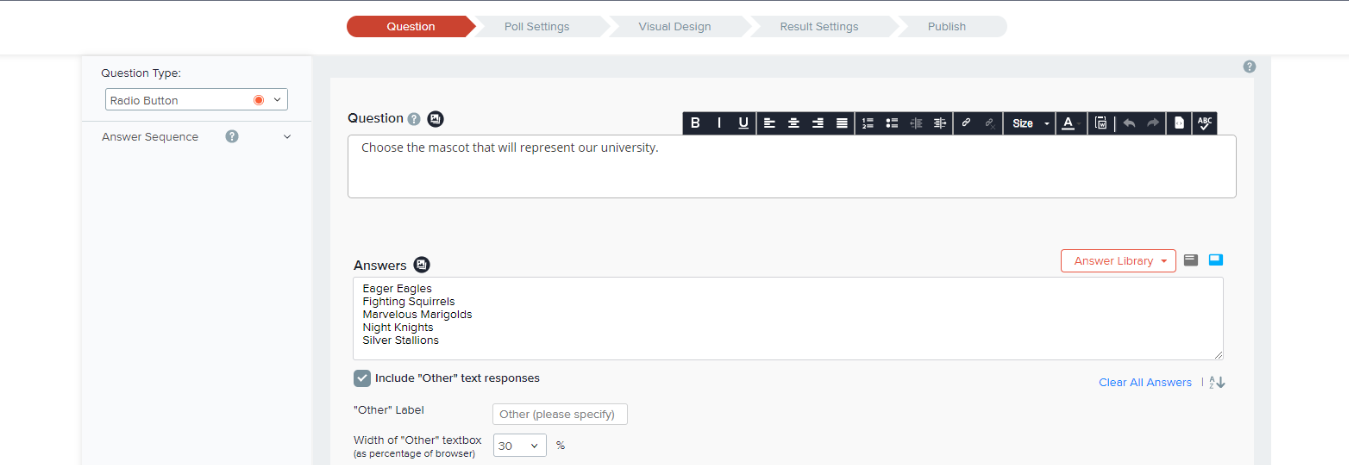Open the font Size dropdown
This screenshot has height=465, width=1349.
(x=1029, y=123)
